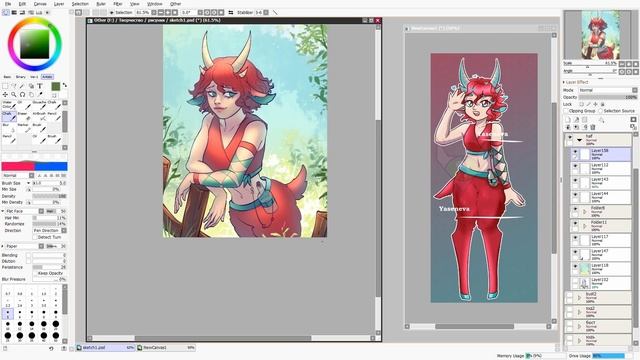Switch to the Binary brush set tab
Image resolution: width=640 pixels, height=360 pixels.
20,77
